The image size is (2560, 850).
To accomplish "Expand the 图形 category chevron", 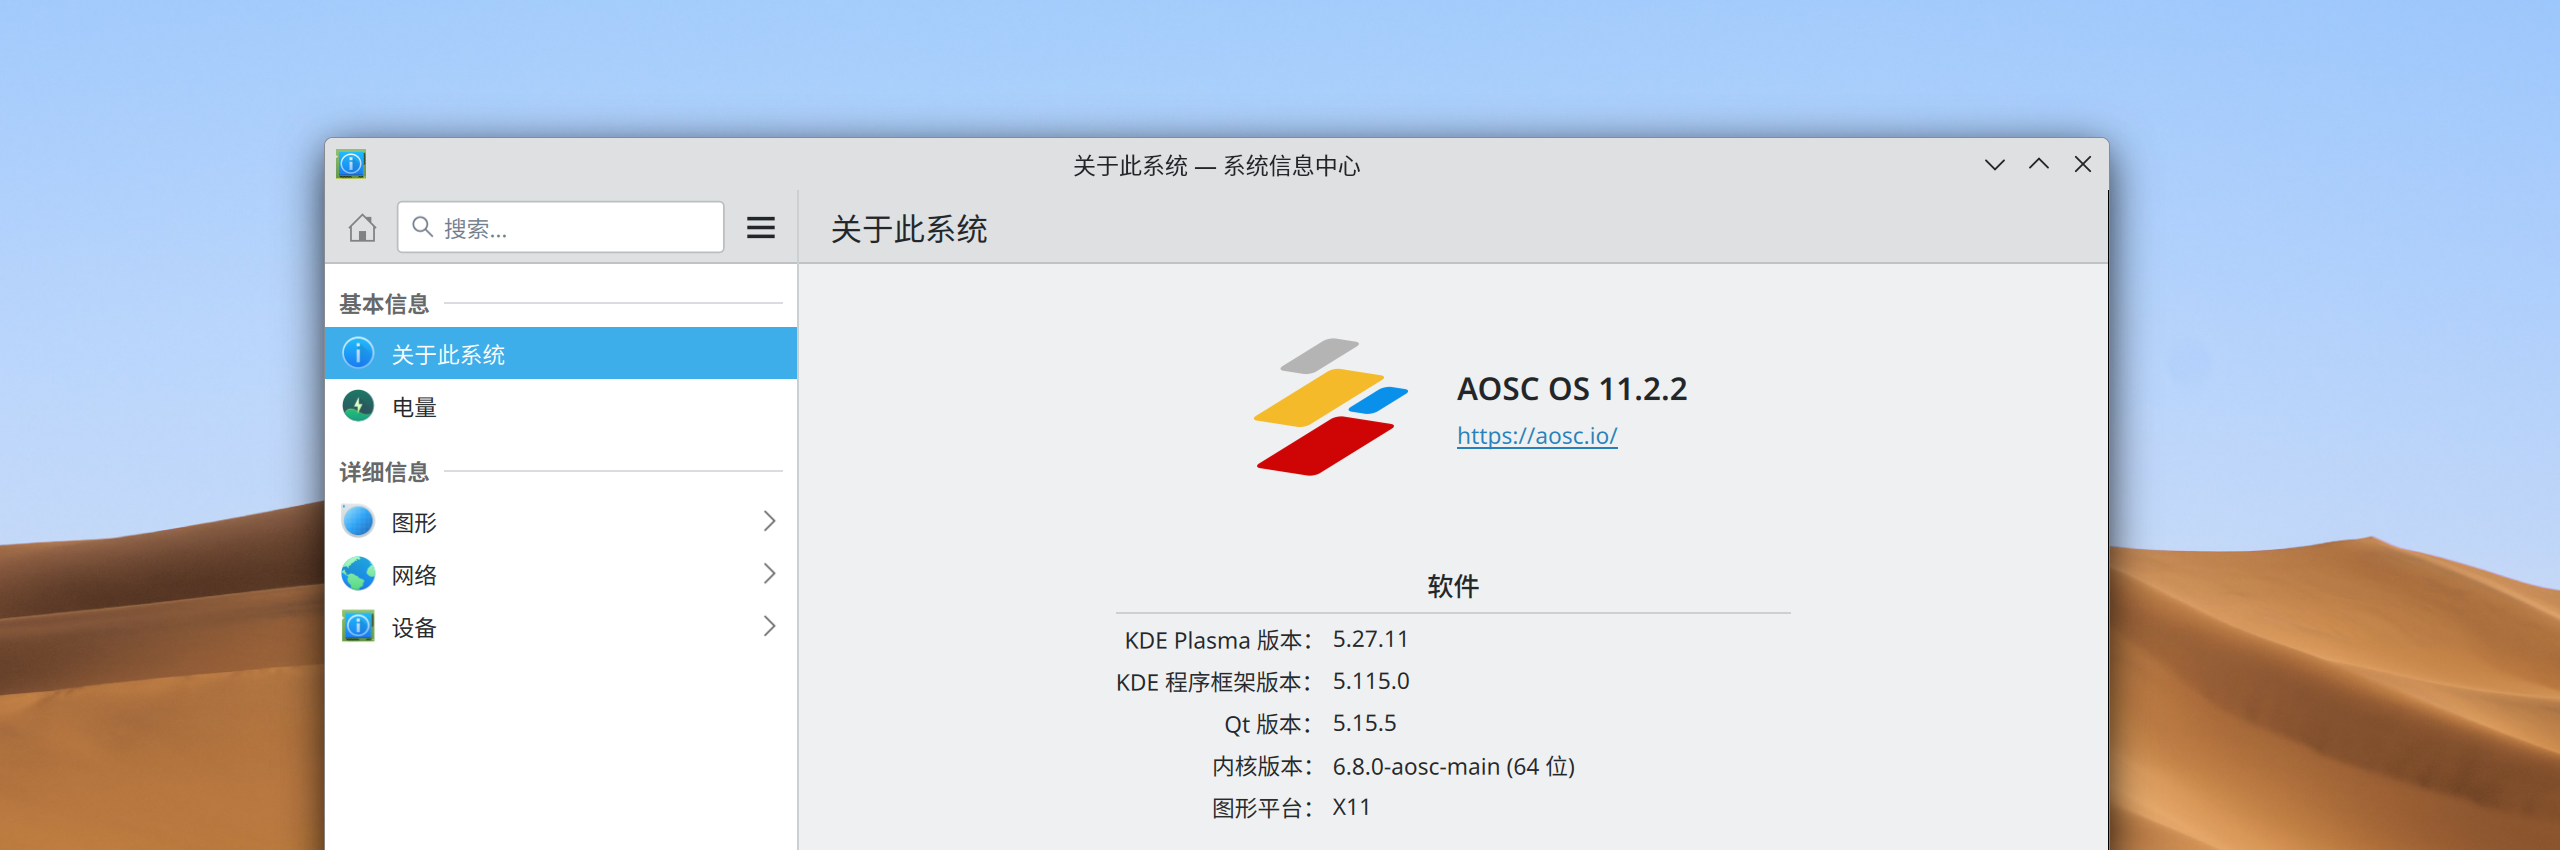I will (769, 521).
